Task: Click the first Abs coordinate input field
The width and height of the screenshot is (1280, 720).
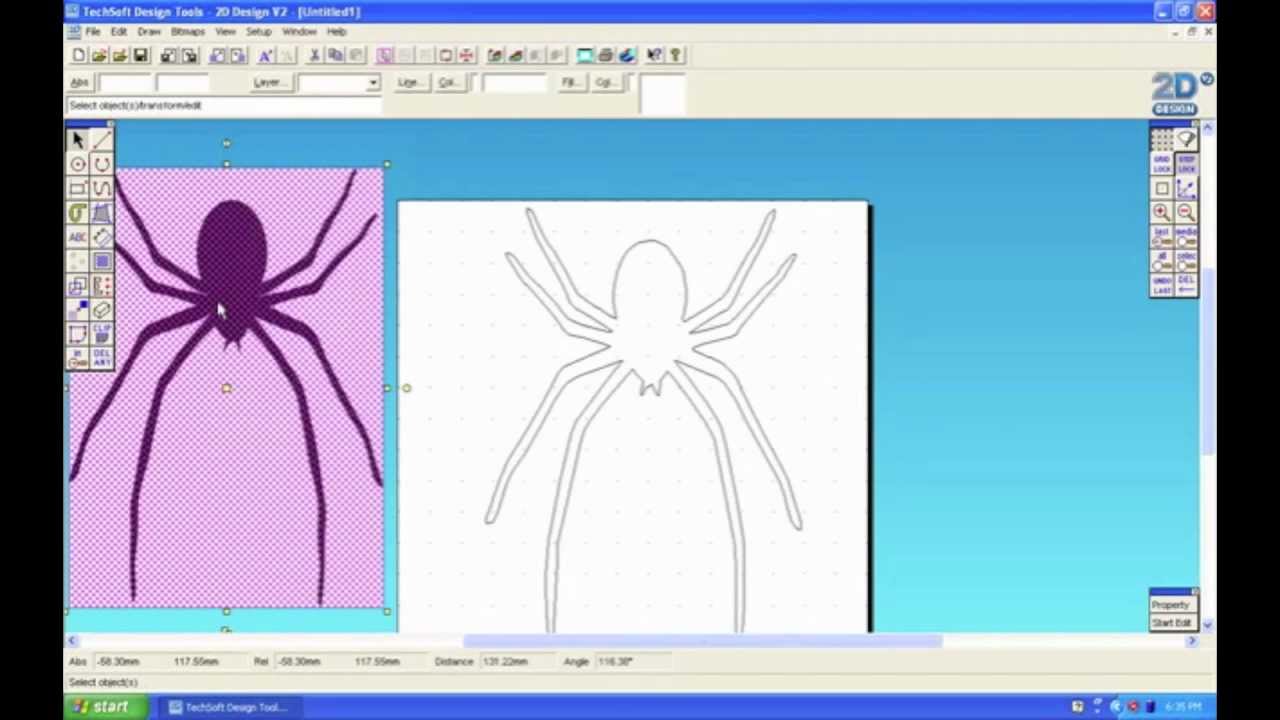Action: 125,83
